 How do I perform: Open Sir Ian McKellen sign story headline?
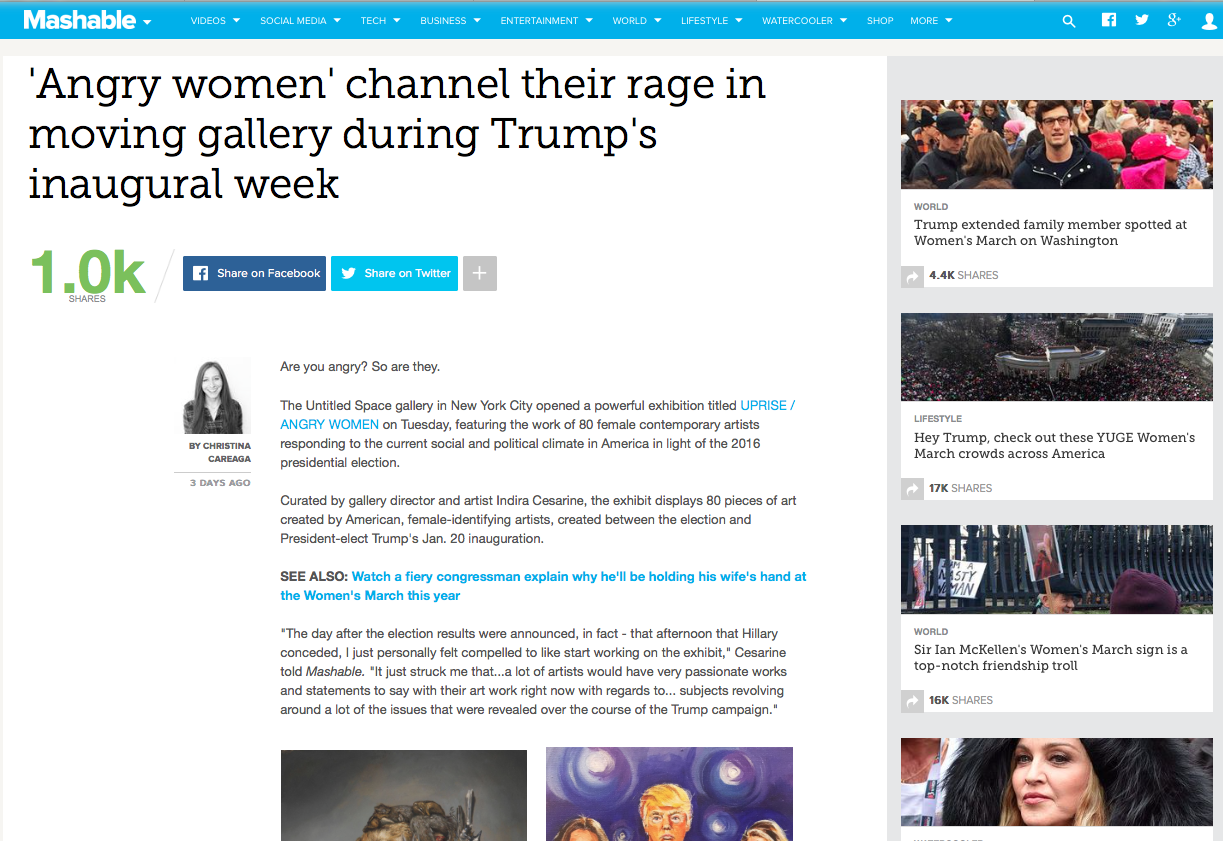pyautogui.click(x=1050, y=657)
